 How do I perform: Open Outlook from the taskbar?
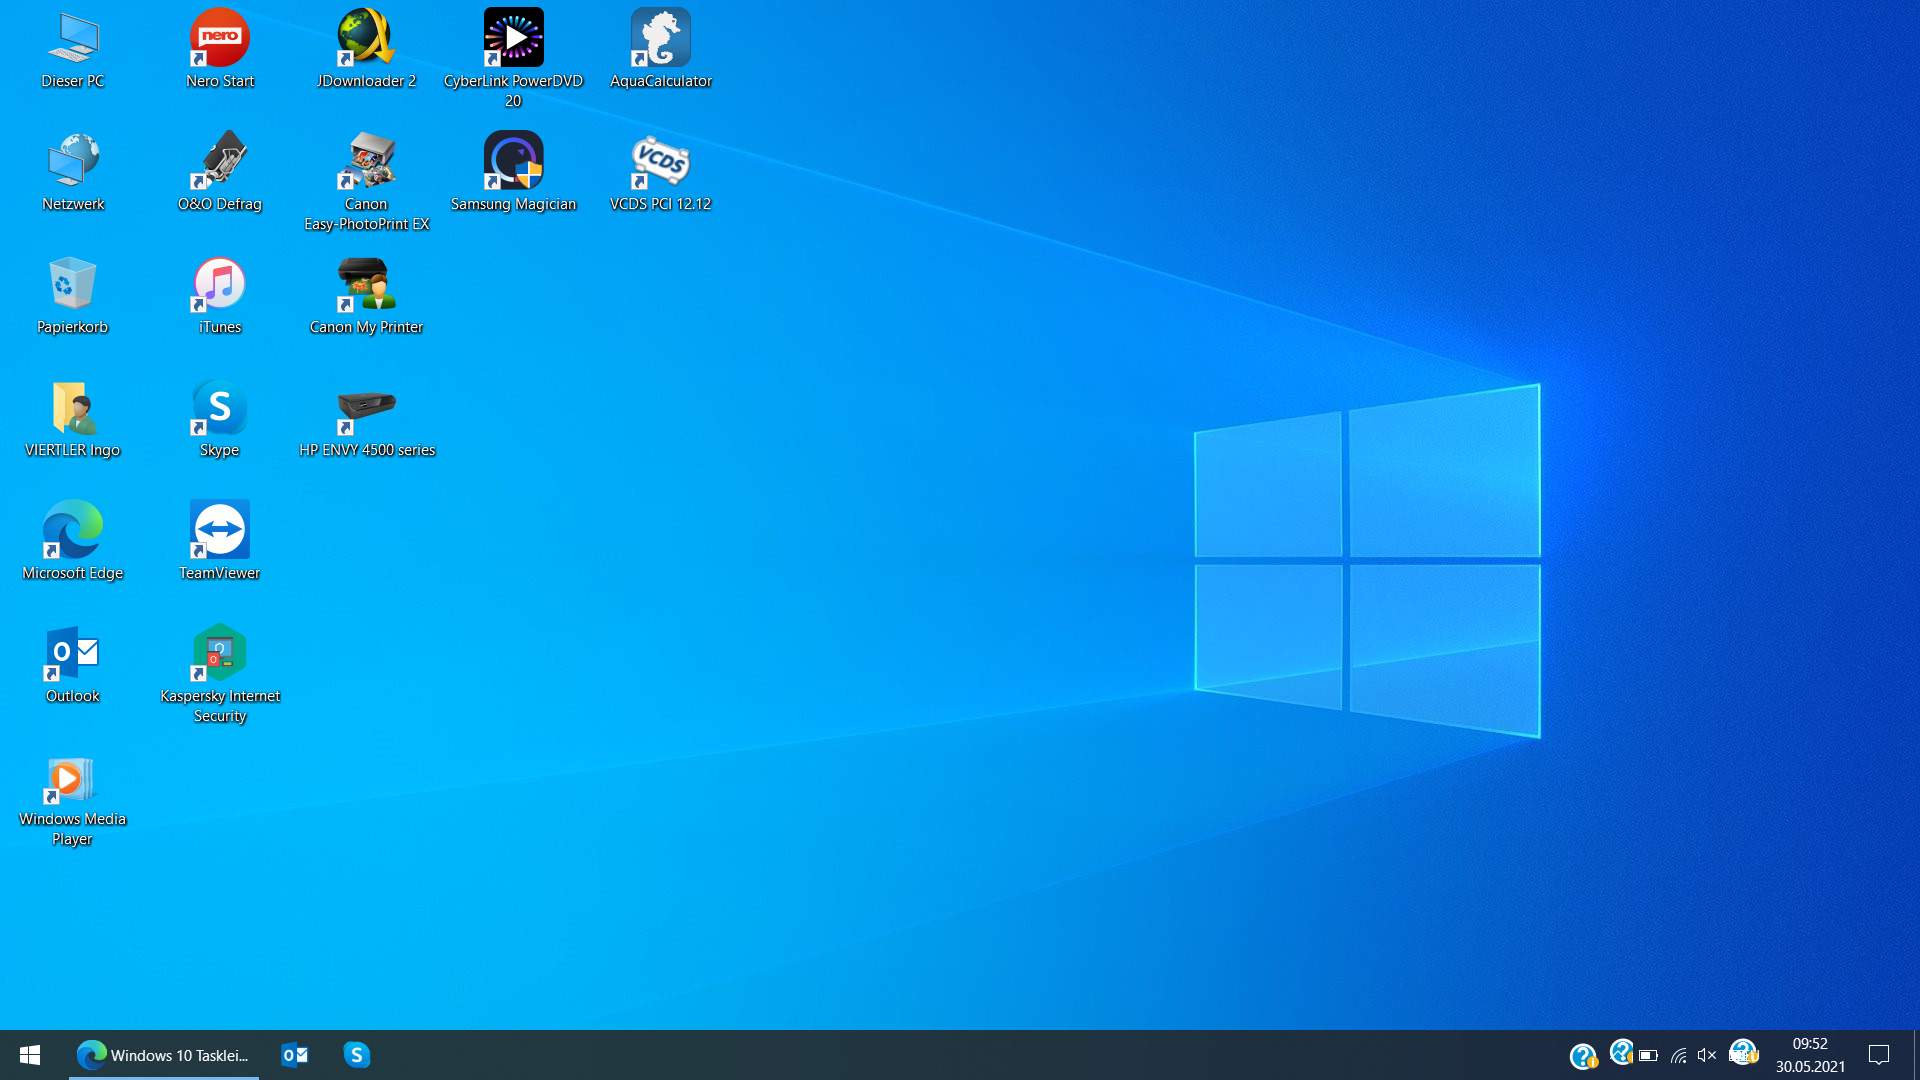click(294, 1054)
